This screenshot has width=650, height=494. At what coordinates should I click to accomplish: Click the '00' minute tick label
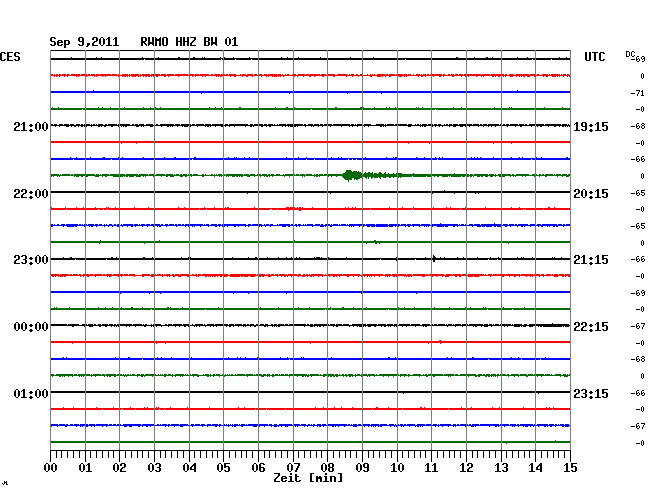pos(51,467)
